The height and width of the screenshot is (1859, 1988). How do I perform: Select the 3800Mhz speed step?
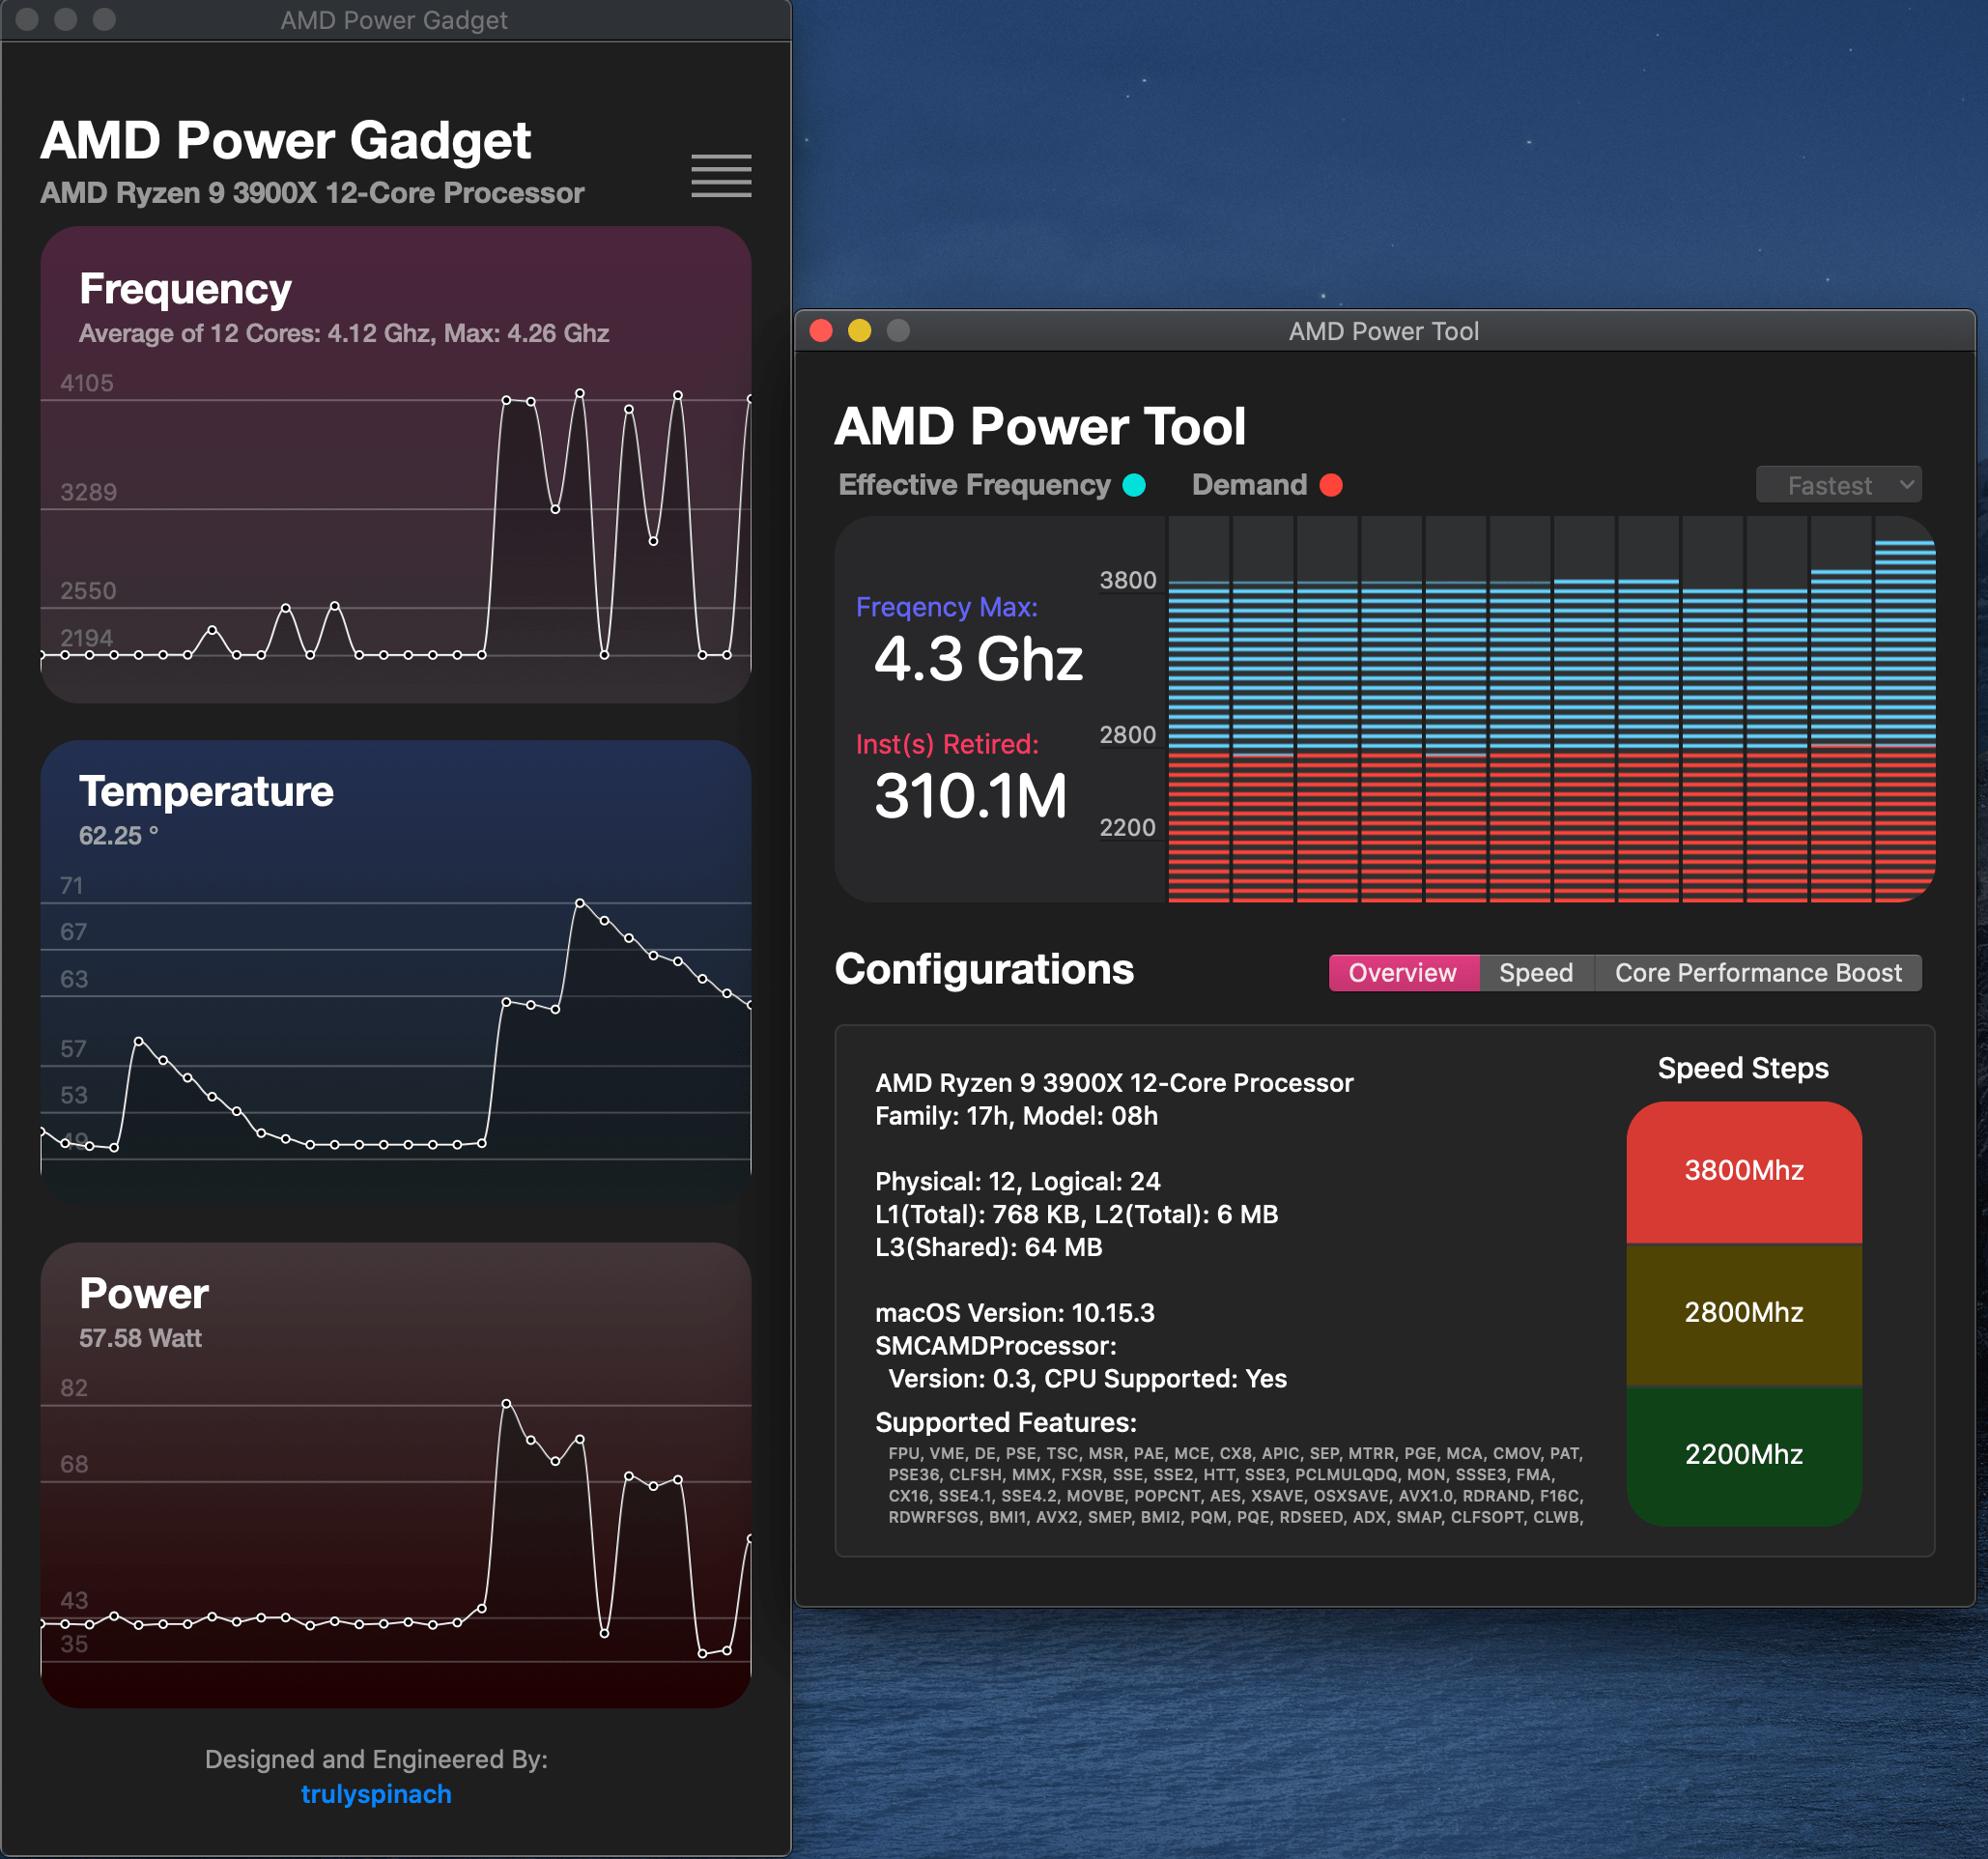(1743, 1170)
